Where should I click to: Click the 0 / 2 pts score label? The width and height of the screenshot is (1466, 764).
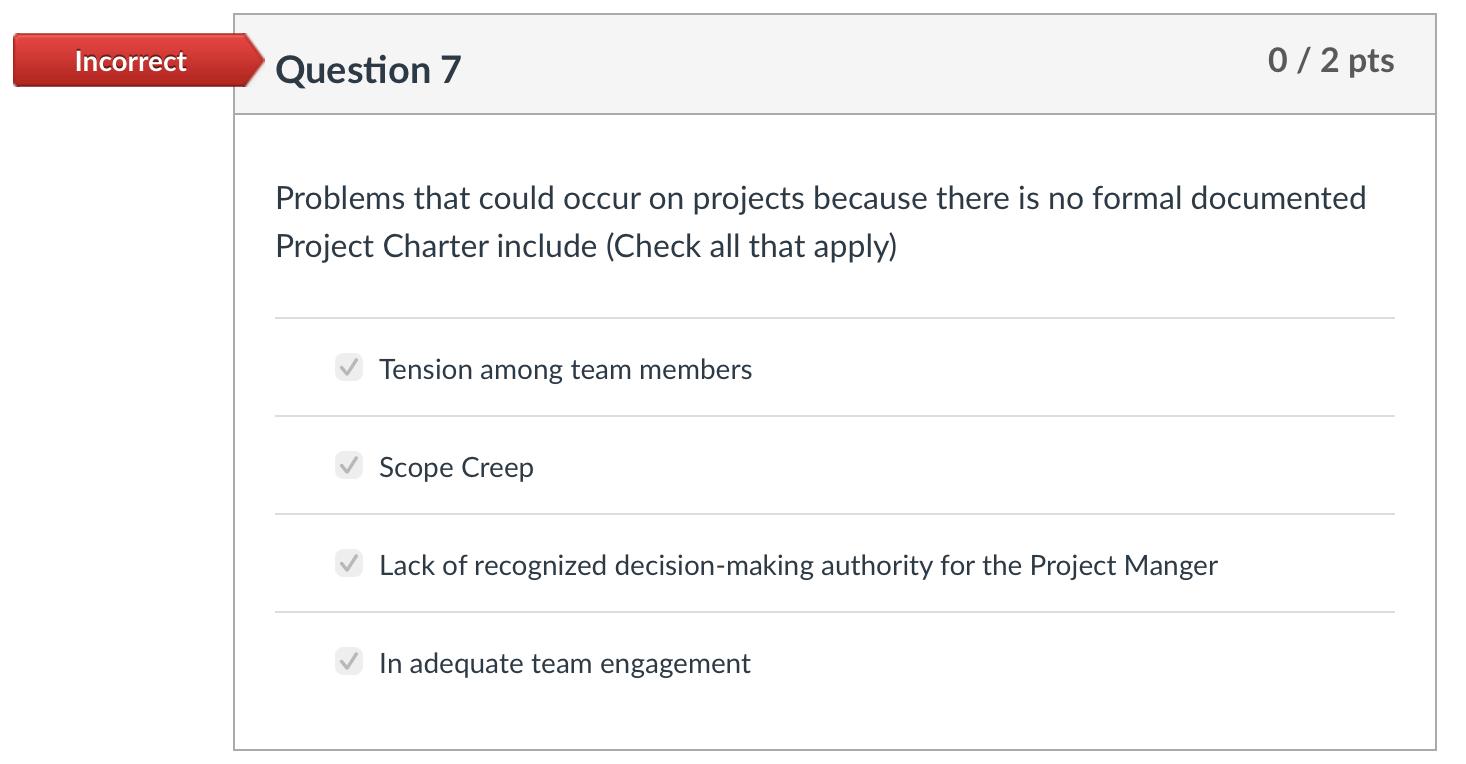pyautogui.click(x=1330, y=61)
